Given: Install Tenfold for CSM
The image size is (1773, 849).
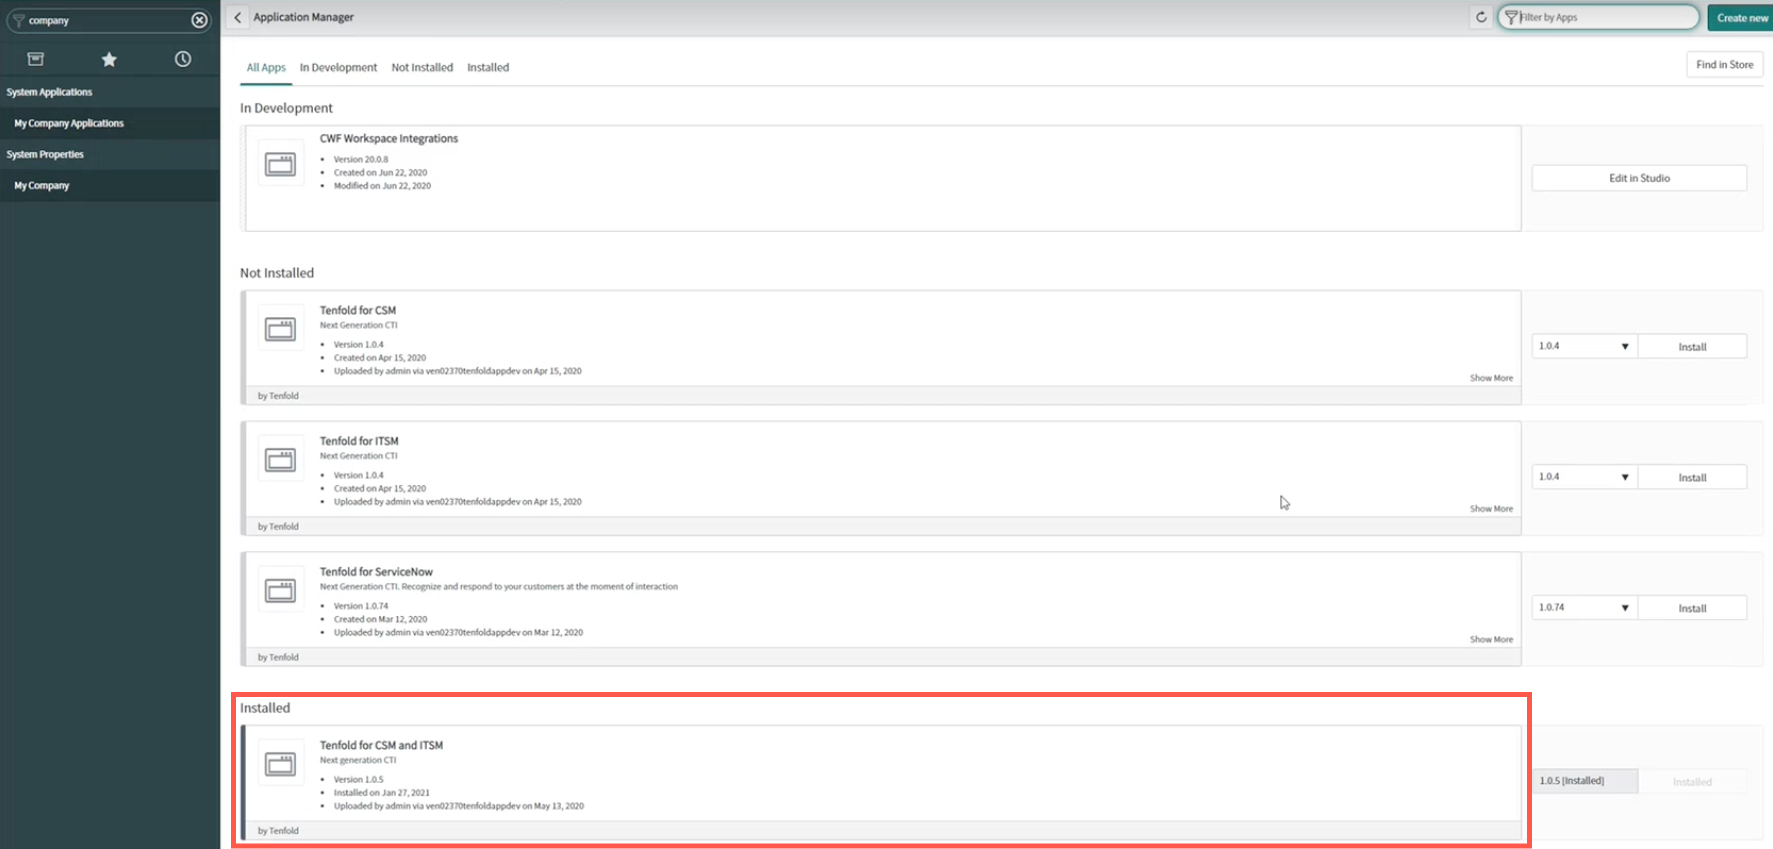Looking at the screenshot, I should point(1692,347).
